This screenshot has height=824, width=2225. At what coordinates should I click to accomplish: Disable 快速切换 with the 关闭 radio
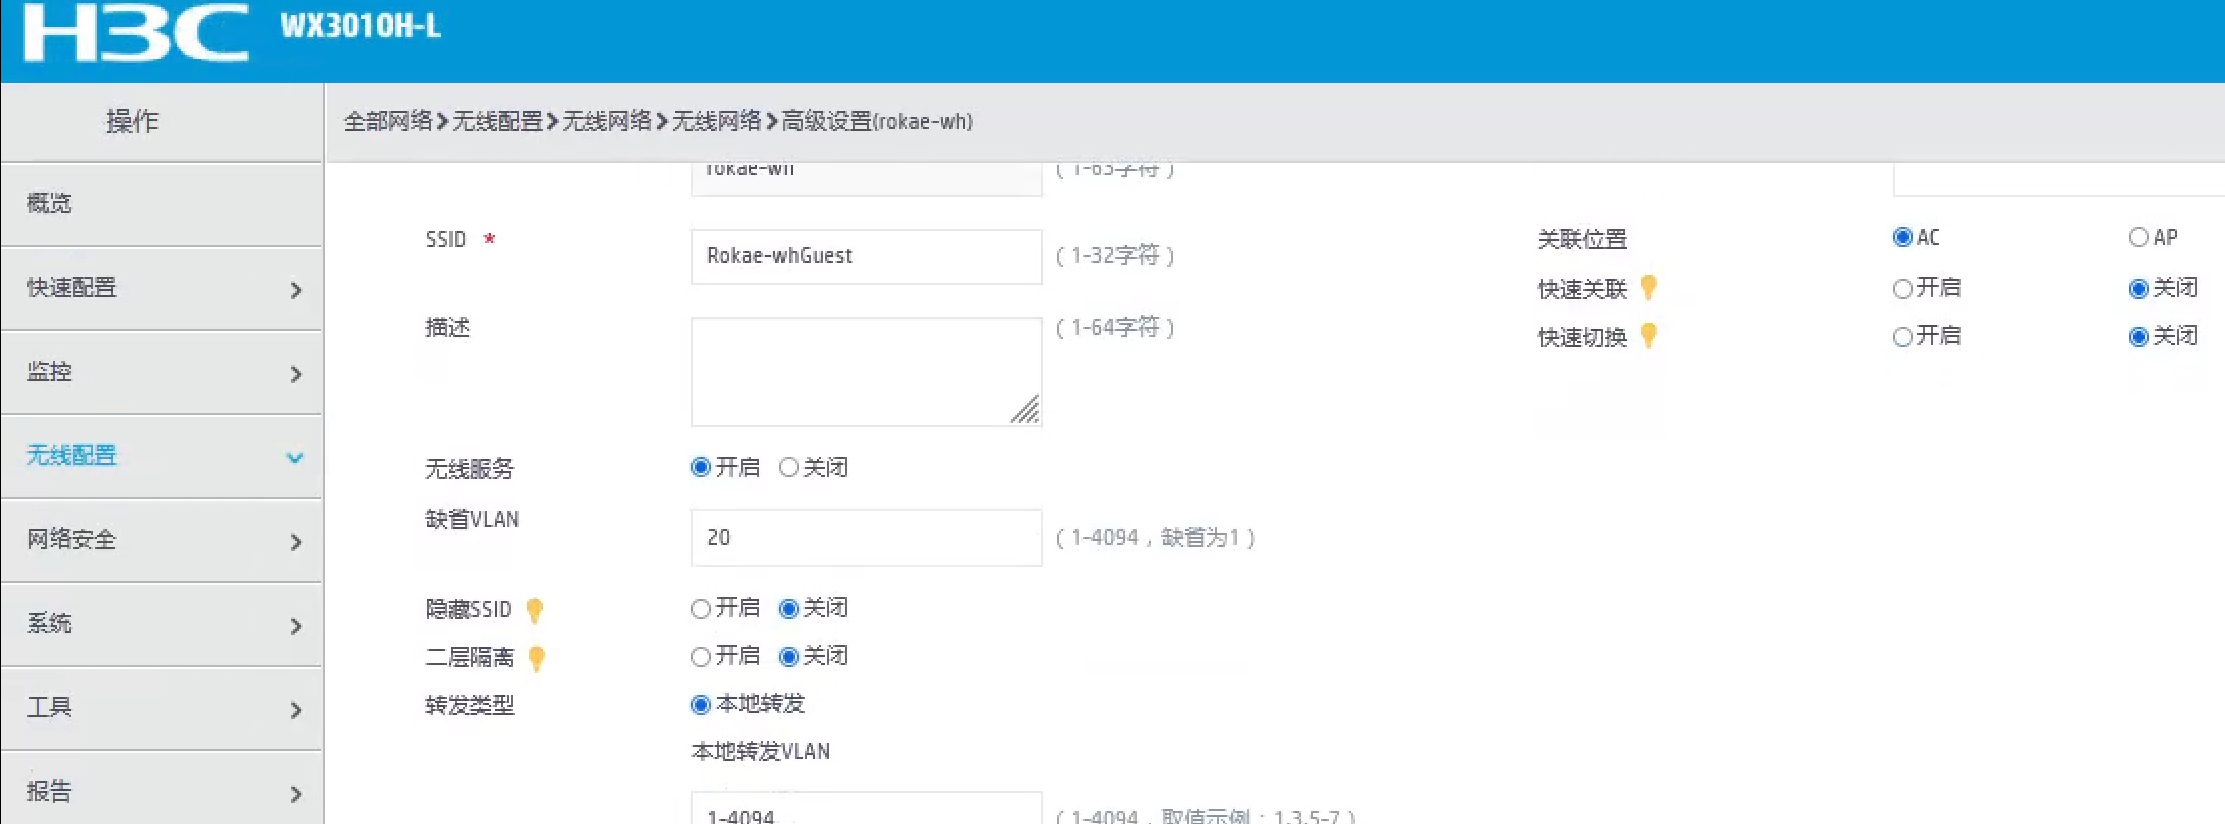2138,337
